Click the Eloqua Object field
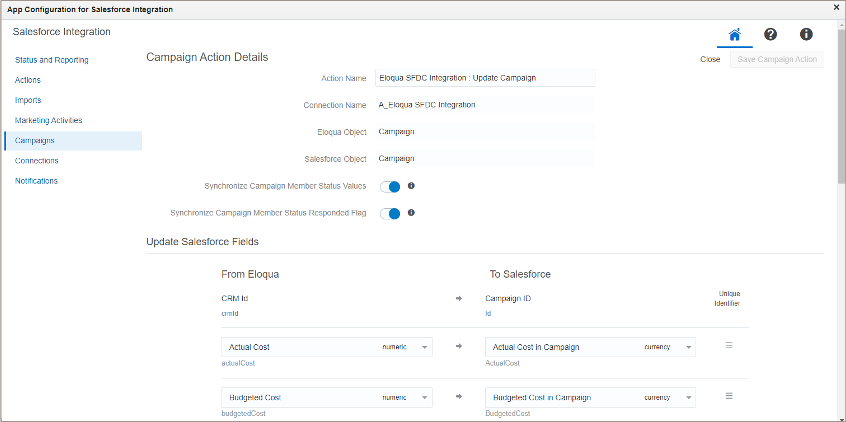Image resolution: width=846 pixels, height=422 pixels. [485, 132]
